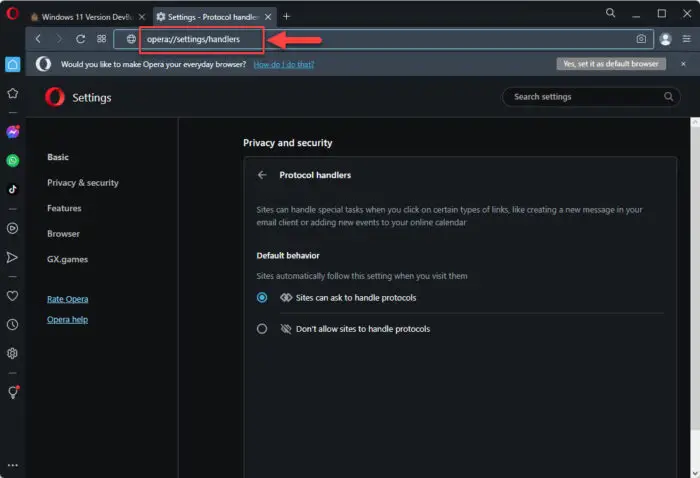The height and width of the screenshot is (478, 700).
Task: Click the back arrow beside Protocol handlers
Action: tap(262, 175)
